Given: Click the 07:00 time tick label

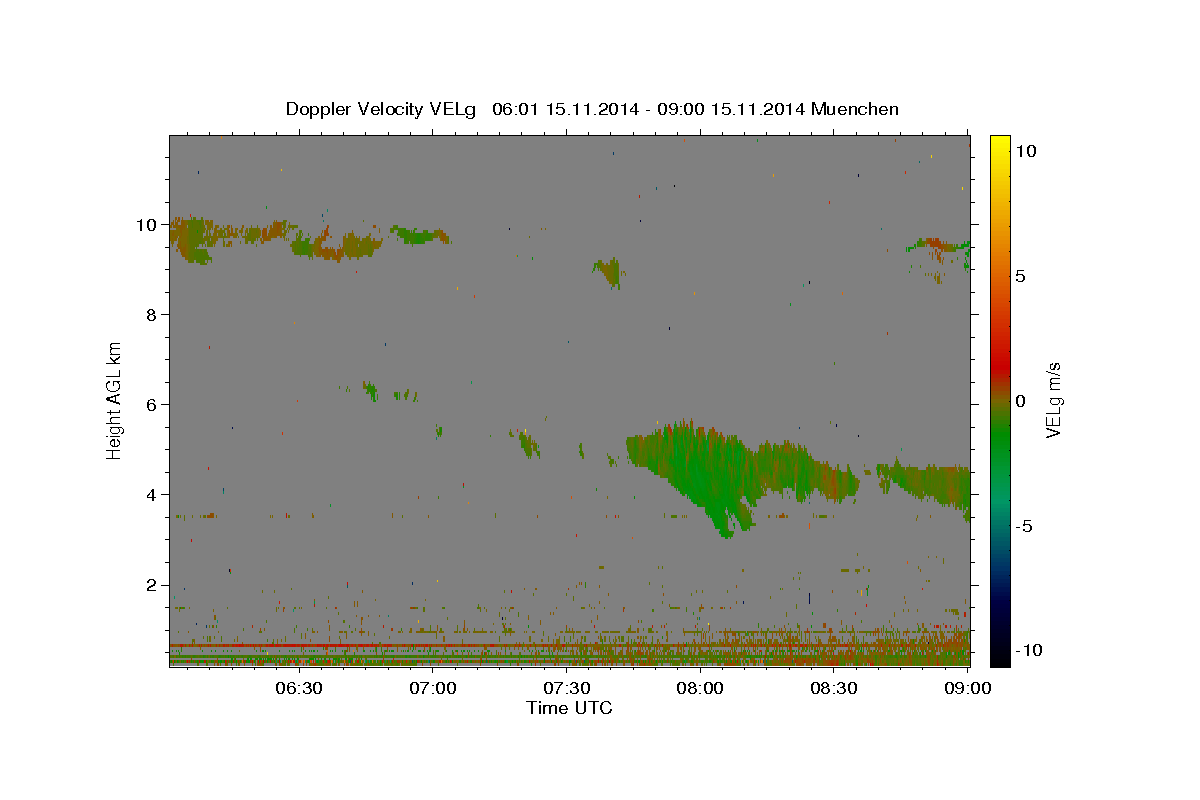Looking at the screenshot, I should (x=433, y=688).
